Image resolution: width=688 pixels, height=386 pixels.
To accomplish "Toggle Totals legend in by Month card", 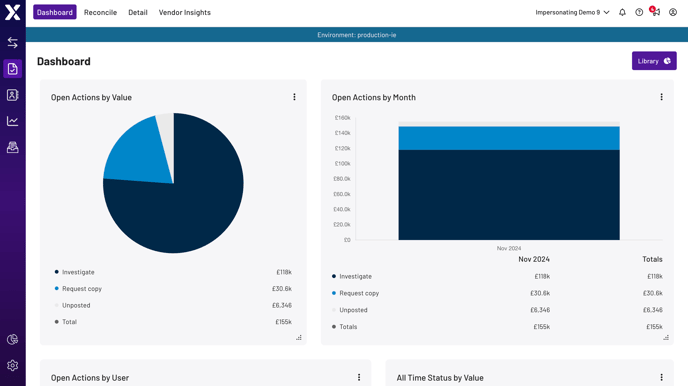I will click(344, 326).
